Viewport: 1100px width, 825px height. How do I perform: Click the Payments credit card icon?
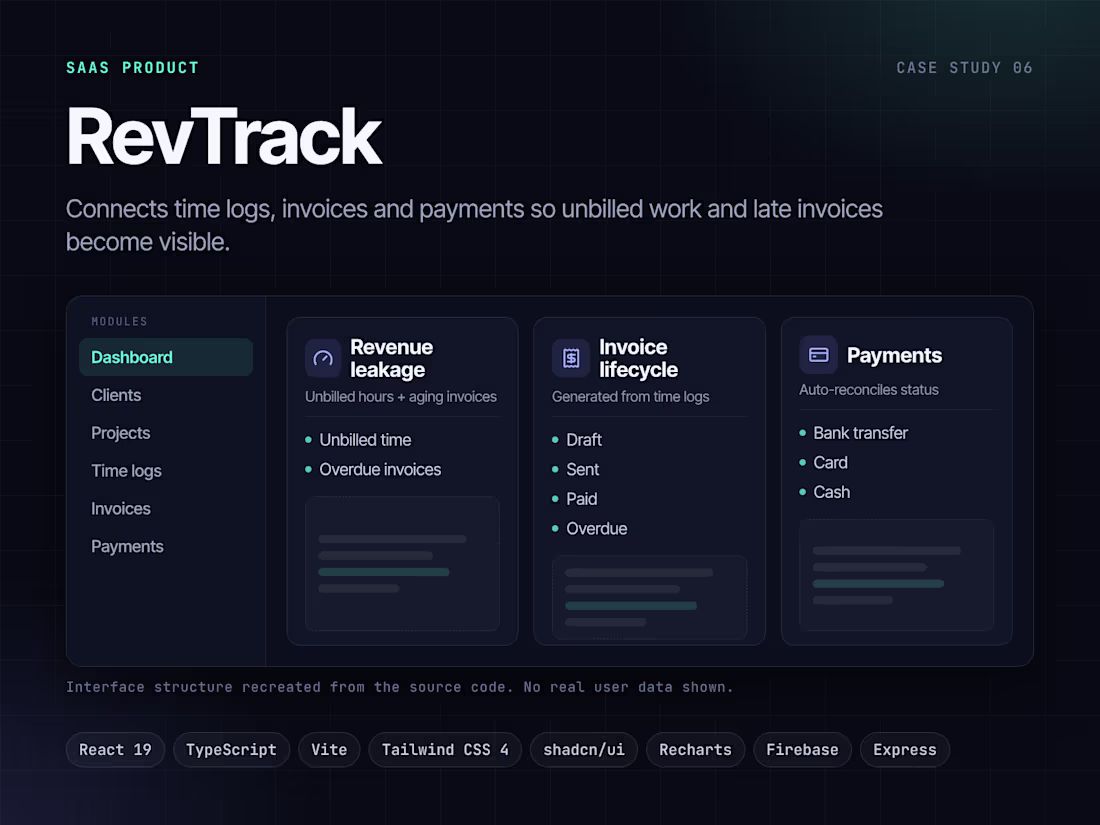click(818, 355)
